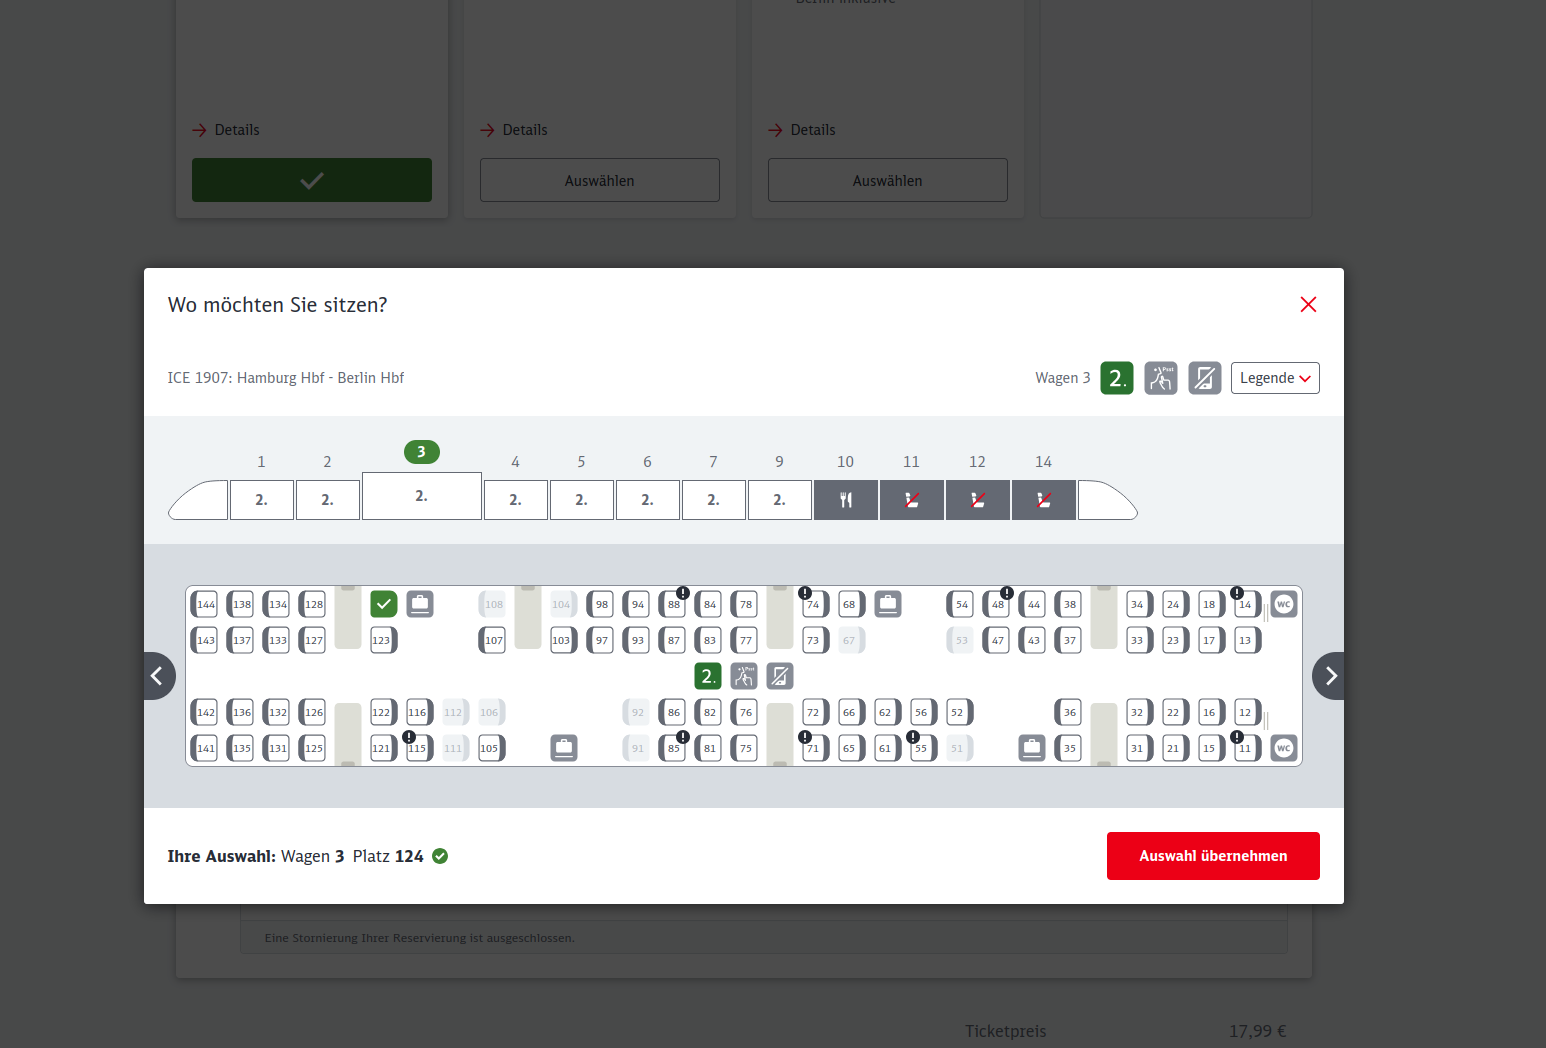Viewport: 1546px width, 1048px height.
Task: Switch to wagon 7 in train overview
Action: pyautogui.click(x=713, y=500)
